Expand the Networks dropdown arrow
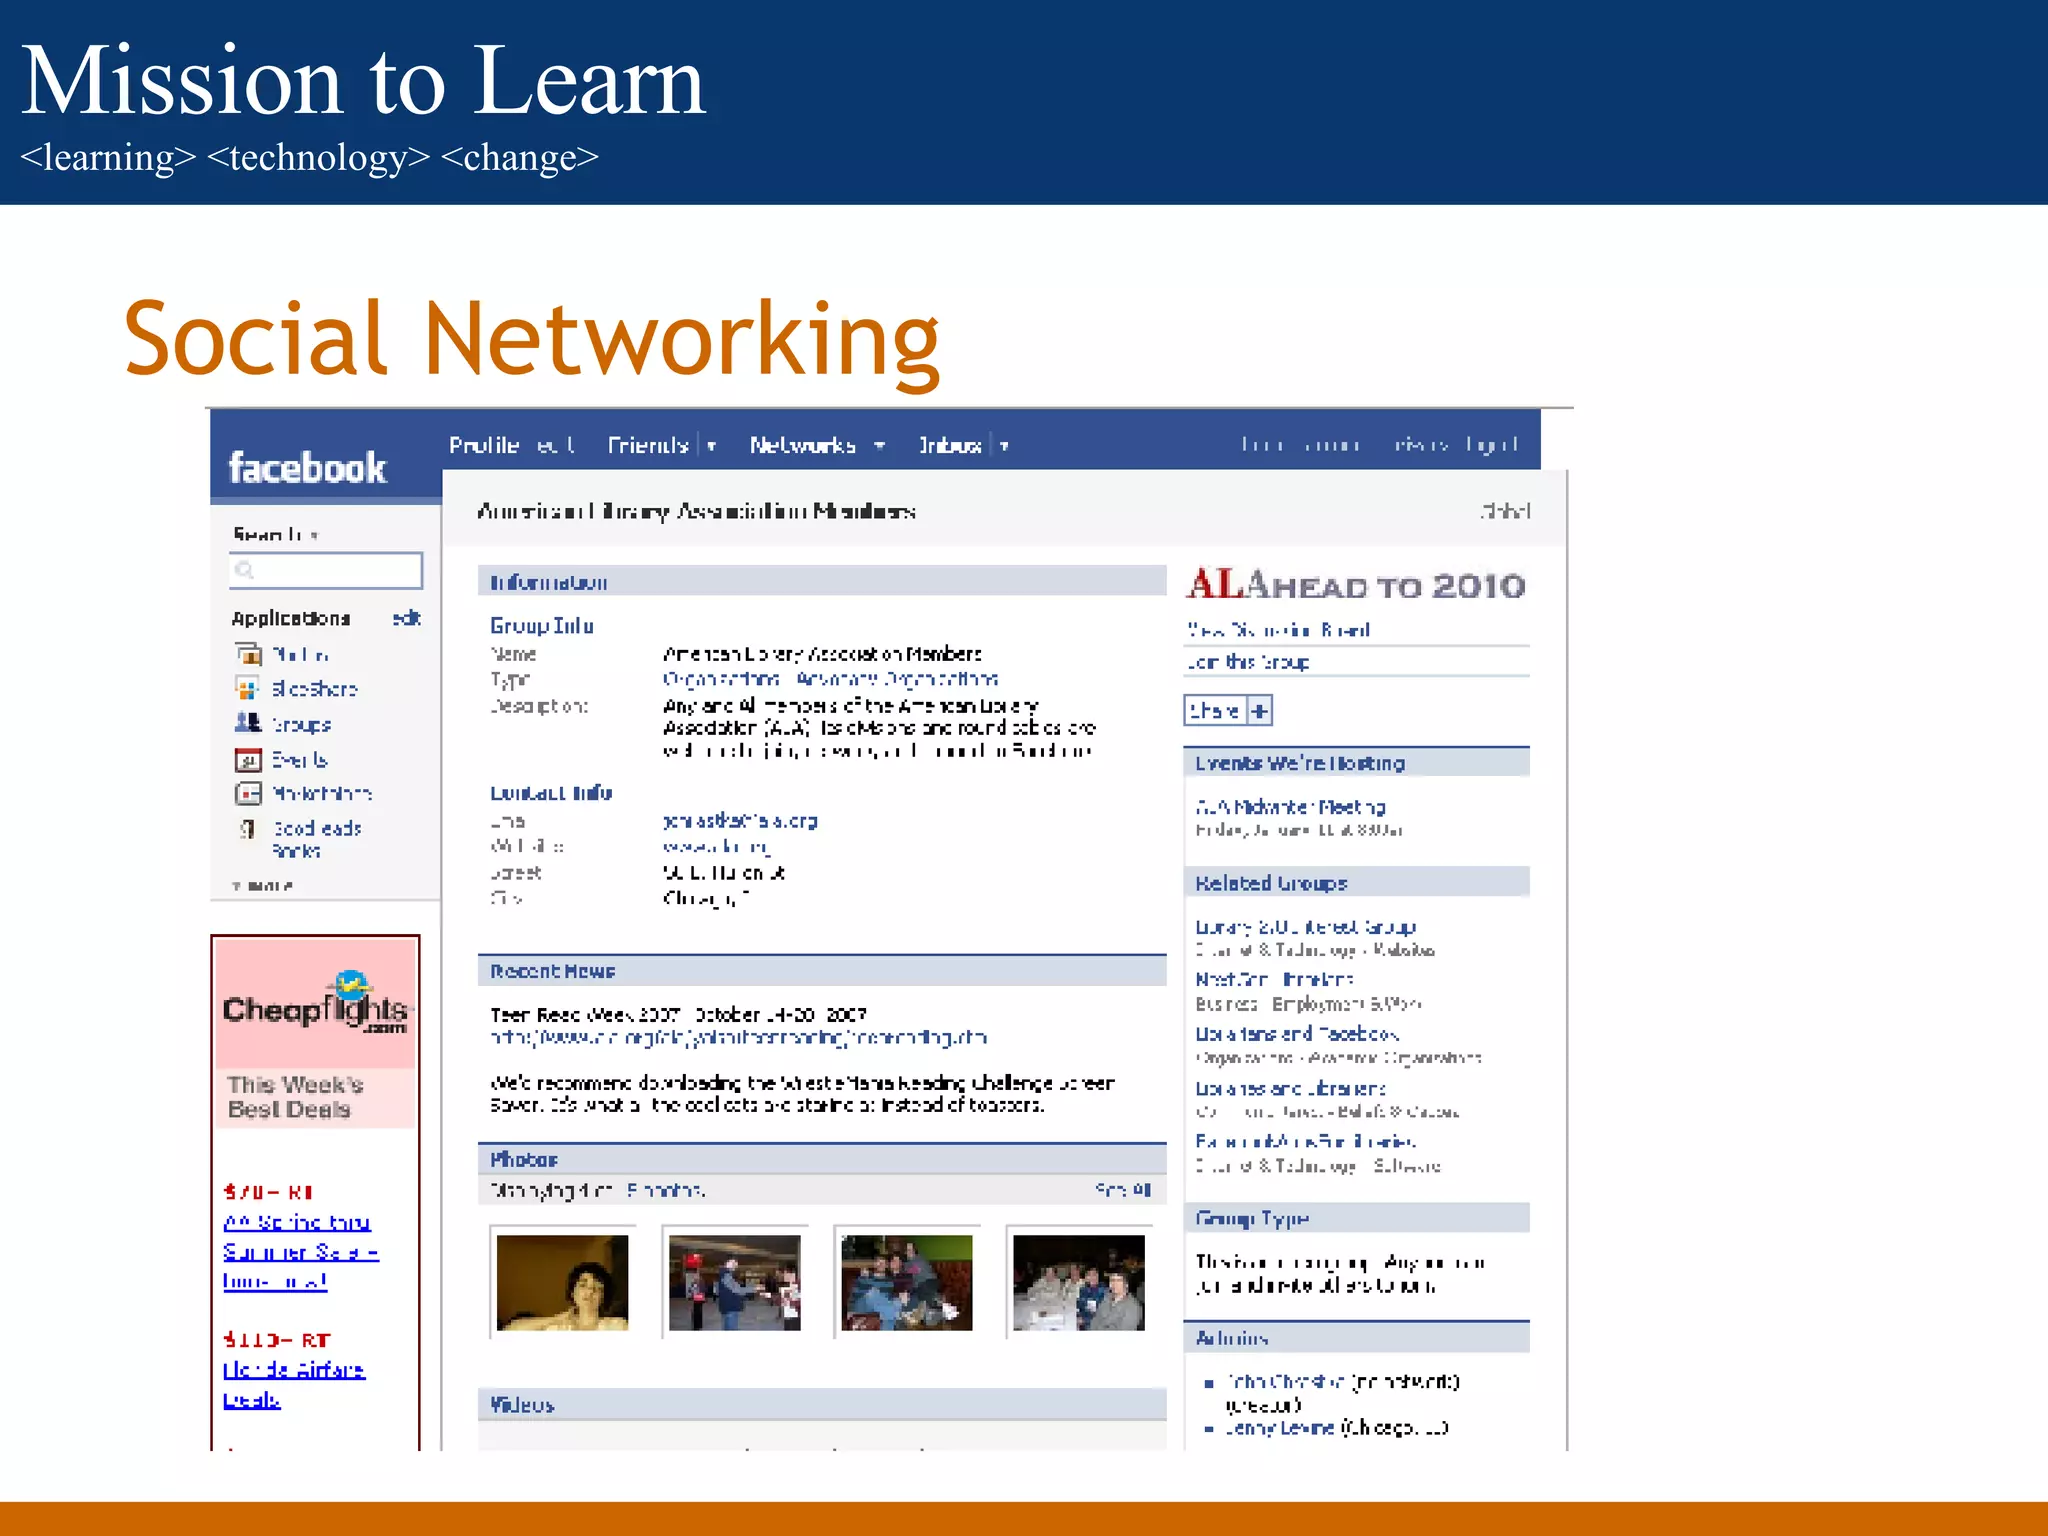This screenshot has width=2048, height=1536. click(x=880, y=446)
